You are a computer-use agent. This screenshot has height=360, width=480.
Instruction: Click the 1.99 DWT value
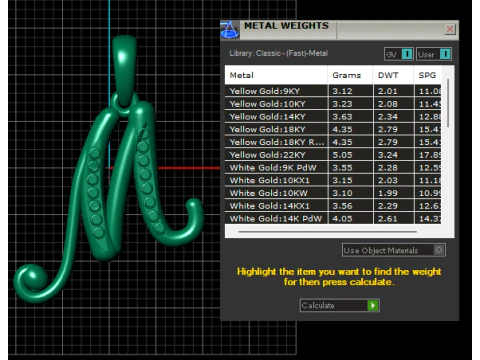pyautogui.click(x=388, y=193)
